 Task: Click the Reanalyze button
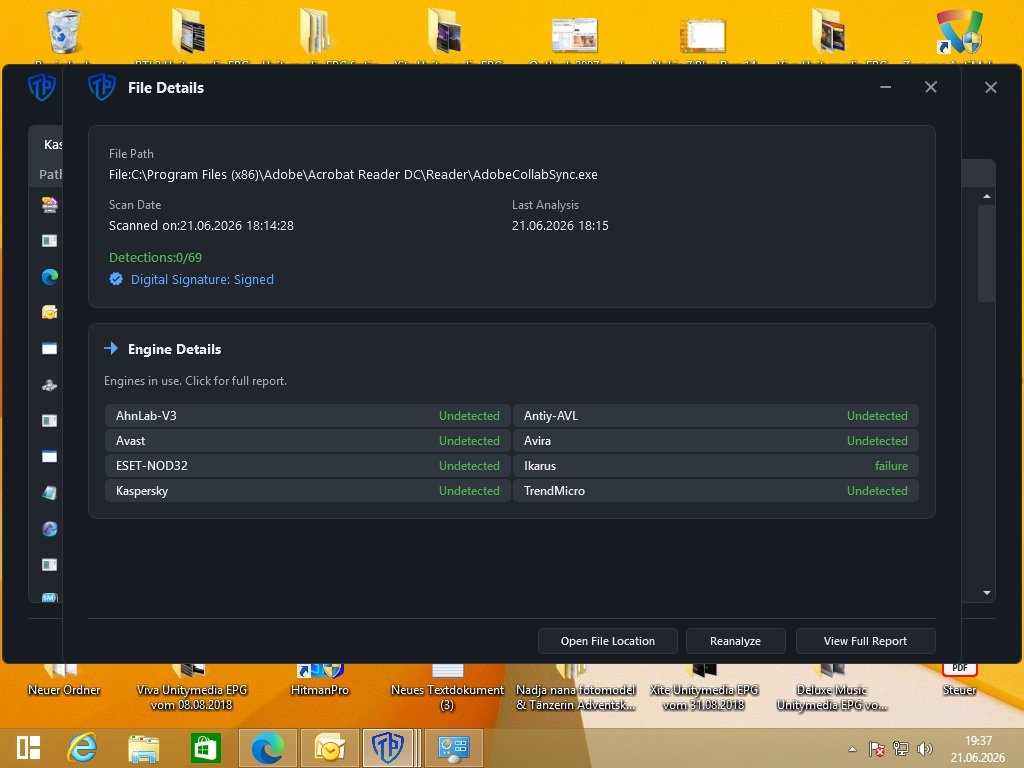[x=735, y=641]
